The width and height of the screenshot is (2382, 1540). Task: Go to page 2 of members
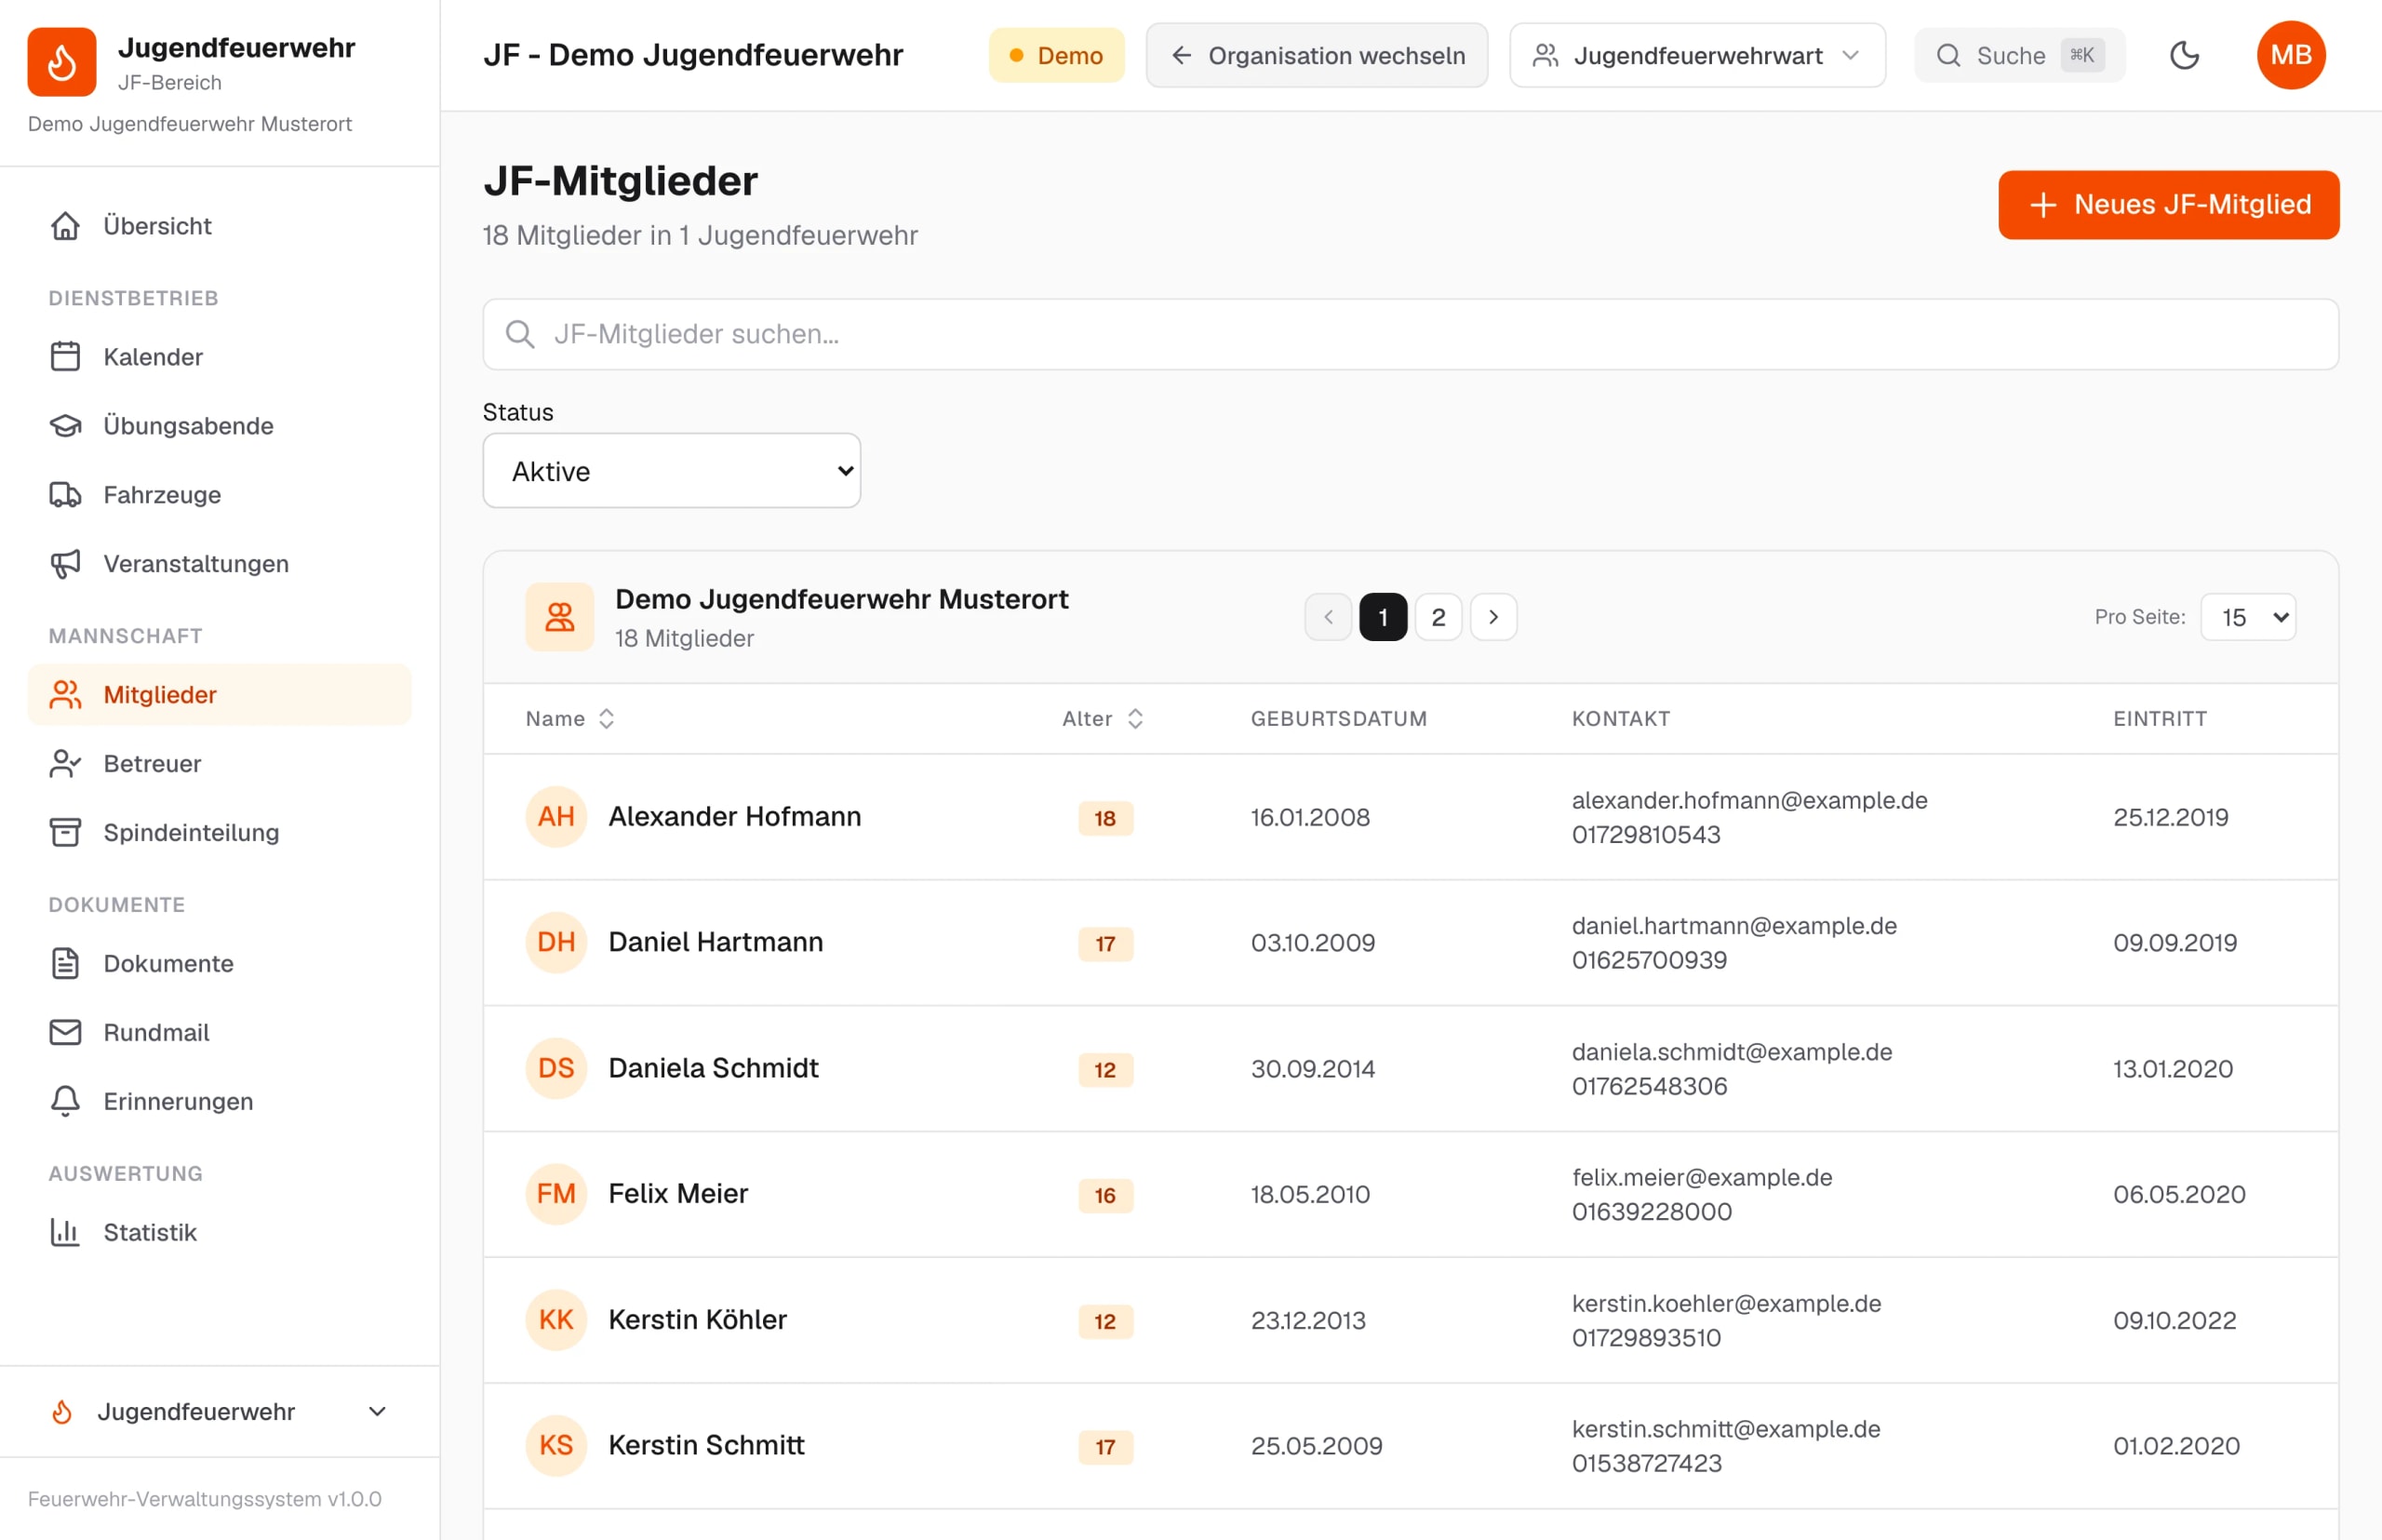click(x=1438, y=618)
